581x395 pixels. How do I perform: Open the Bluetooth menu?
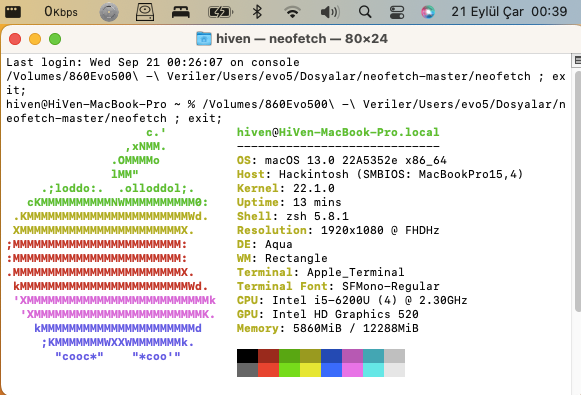(257, 12)
